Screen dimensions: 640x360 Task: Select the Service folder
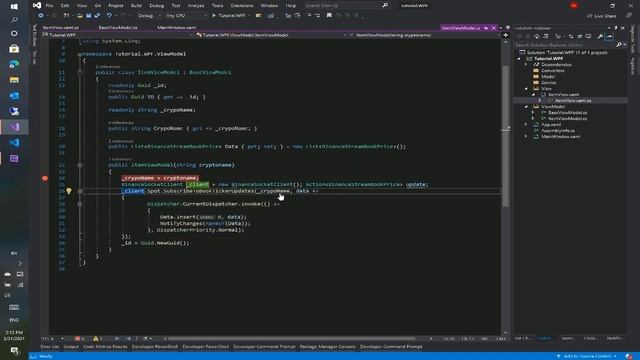(x=548, y=82)
